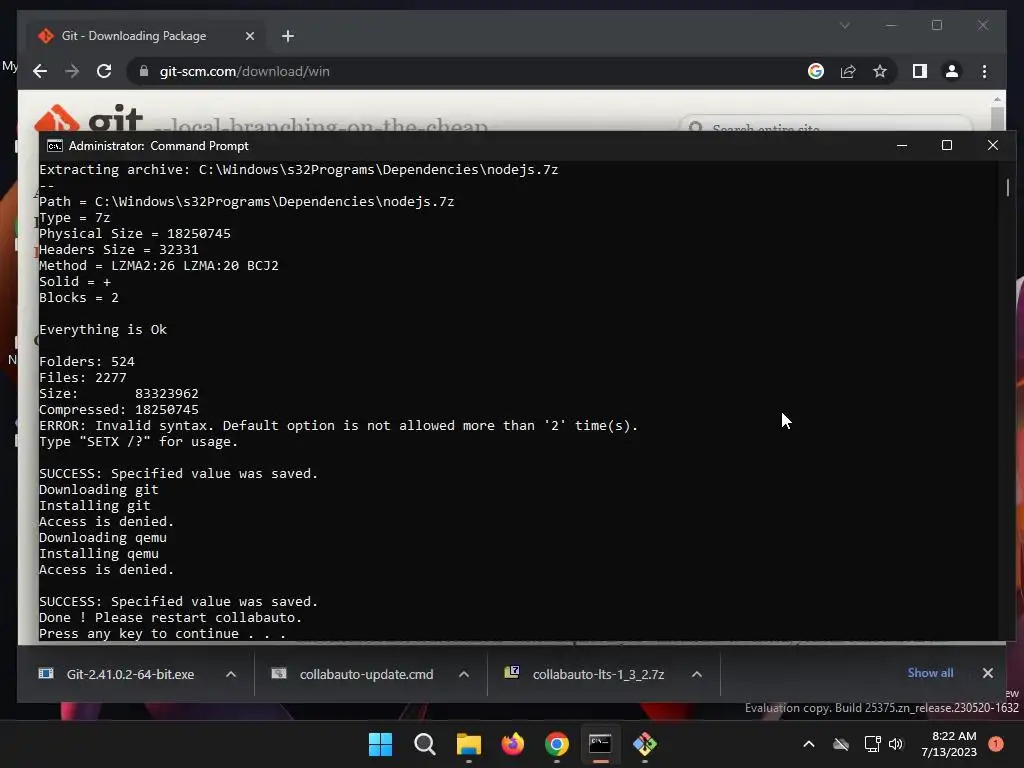1024x768 pixels.
Task: Close the Command Prompt window
Action: point(993,145)
